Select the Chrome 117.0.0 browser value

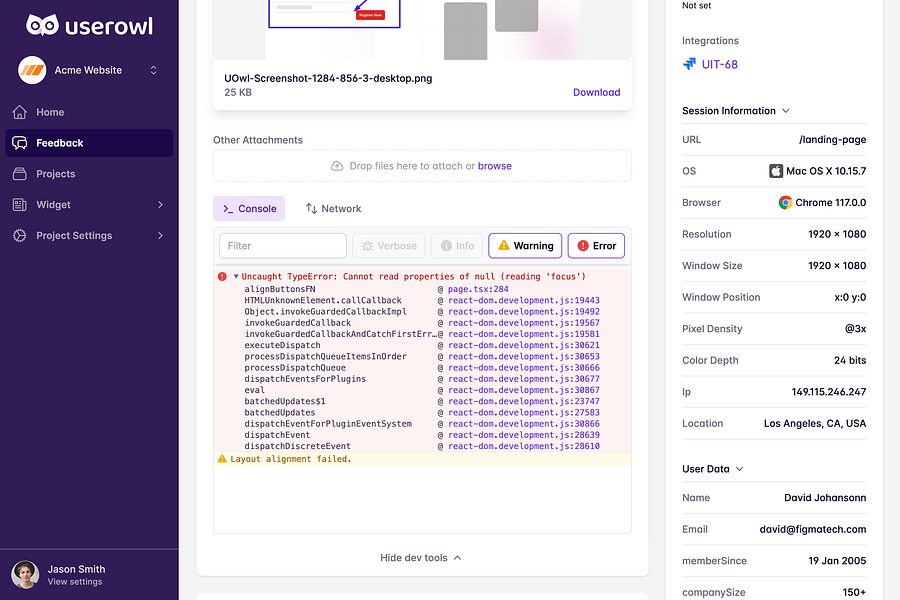point(831,203)
